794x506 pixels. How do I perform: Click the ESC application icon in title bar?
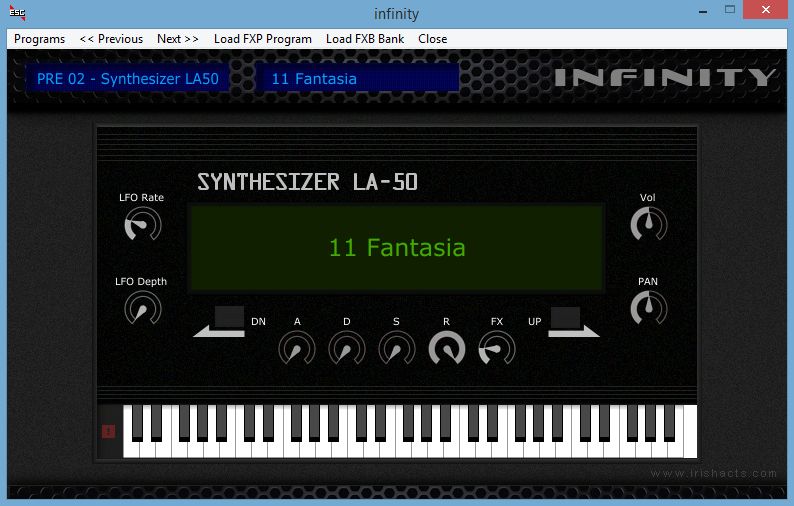(x=17, y=13)
